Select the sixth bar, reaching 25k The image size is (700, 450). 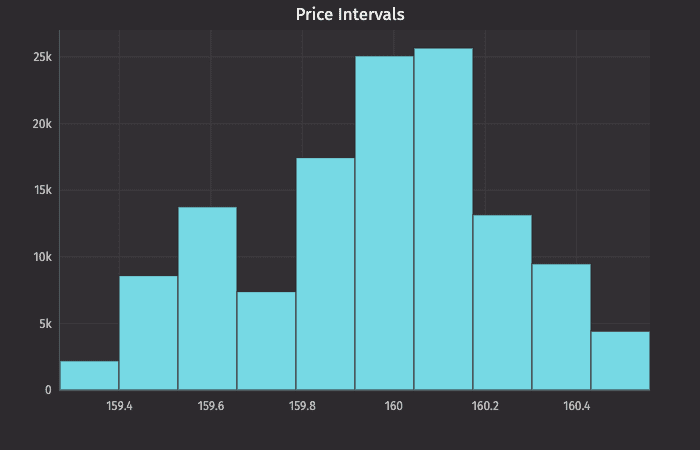(384, 222)
